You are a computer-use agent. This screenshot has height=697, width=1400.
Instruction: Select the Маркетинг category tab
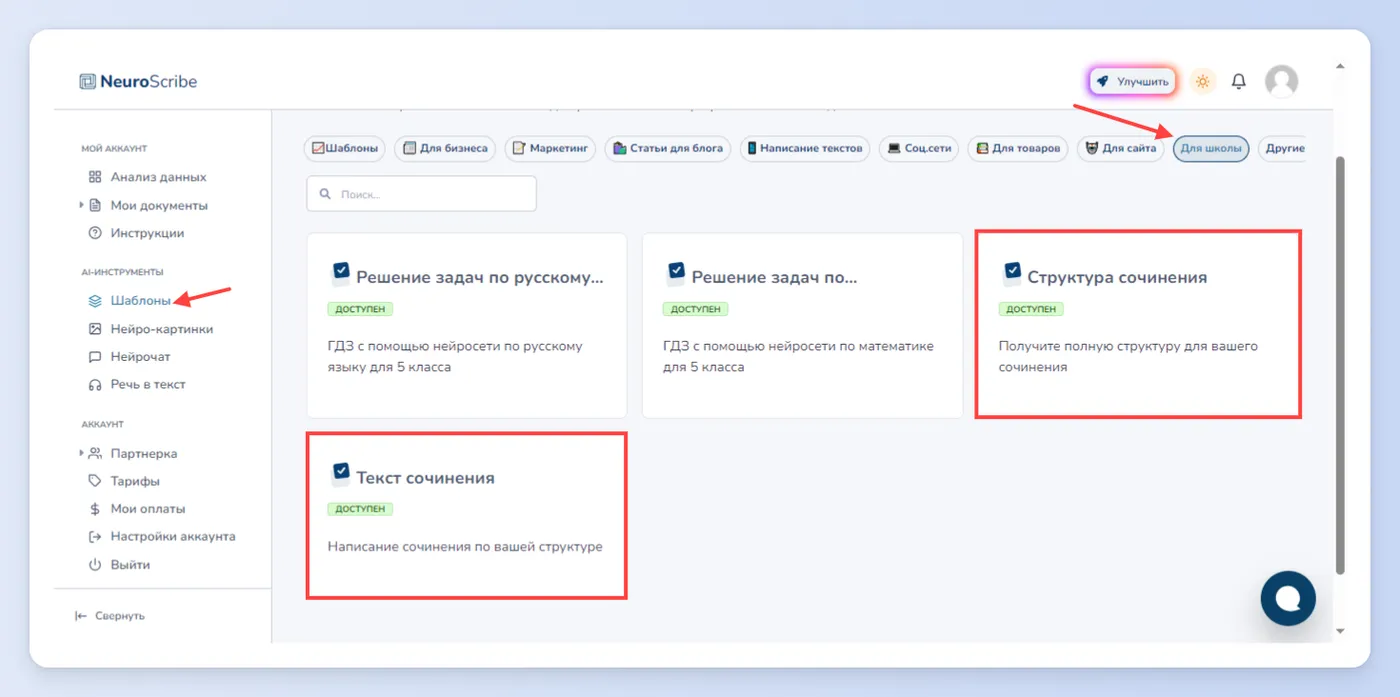550,149
